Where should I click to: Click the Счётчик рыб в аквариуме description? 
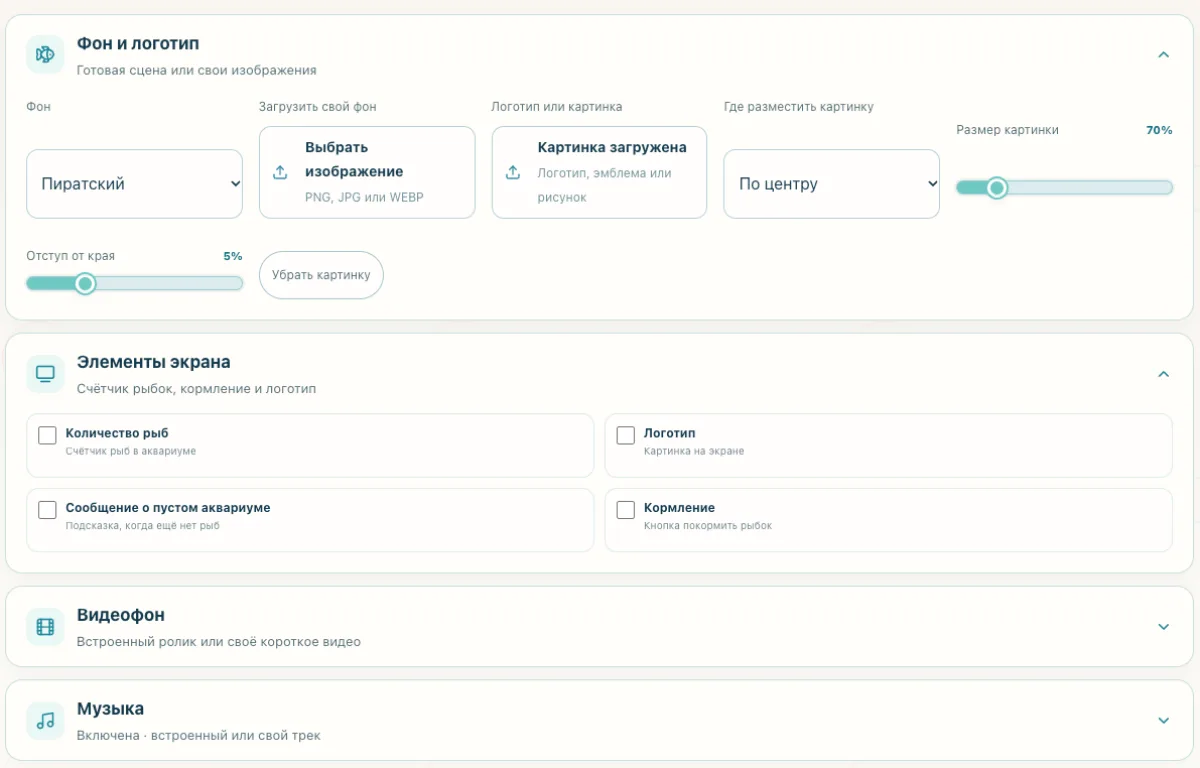tap(131, 451)
